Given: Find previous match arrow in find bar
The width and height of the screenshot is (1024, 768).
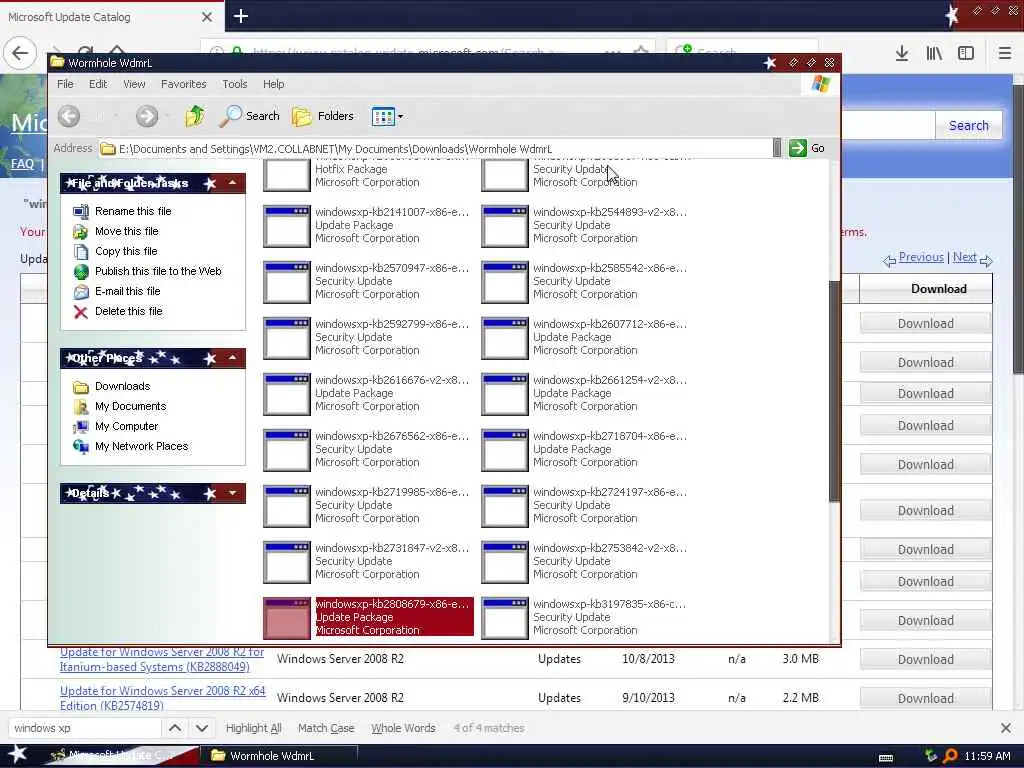Looking at the screenshot, I should pyautogui.click(x=175, y=728).
